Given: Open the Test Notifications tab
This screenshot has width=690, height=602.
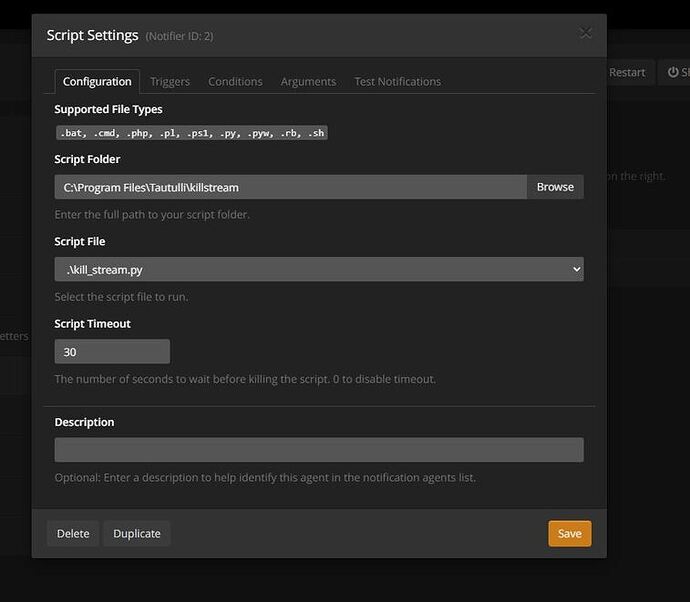Looking at the screenshot, I should (397, 81).
